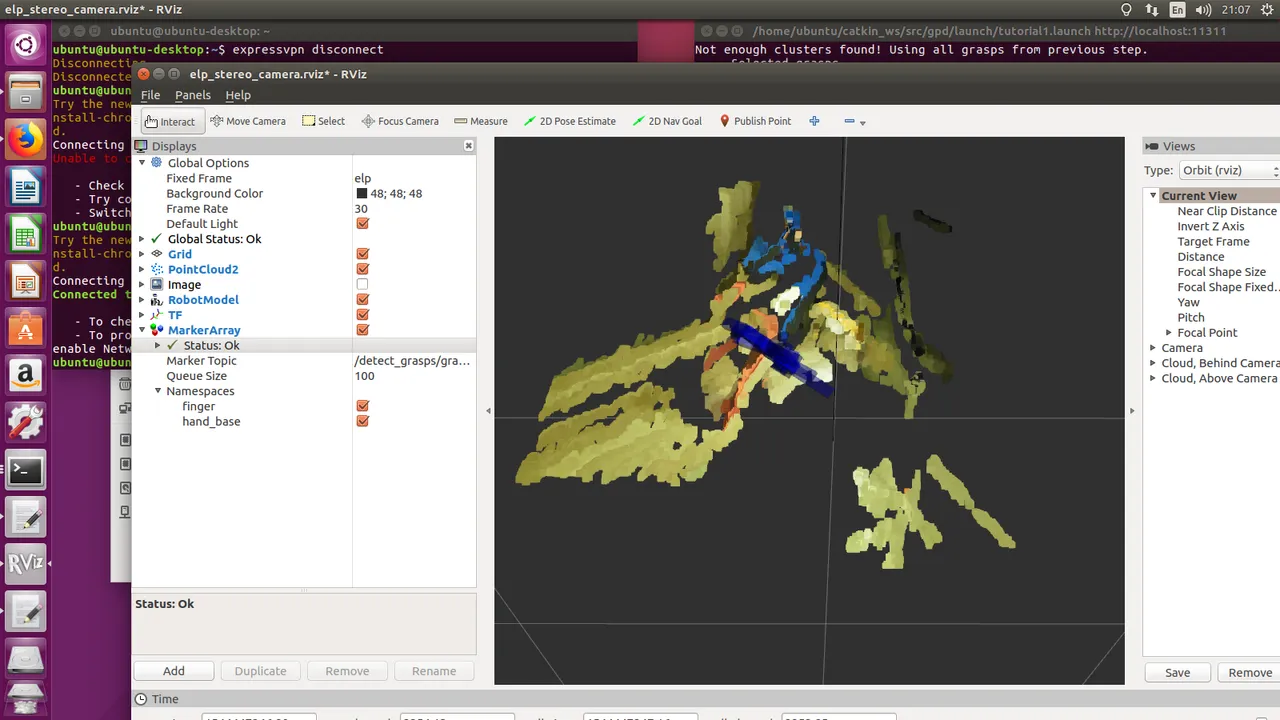
Task: Save the current view
Action: tap(1177, 673)
